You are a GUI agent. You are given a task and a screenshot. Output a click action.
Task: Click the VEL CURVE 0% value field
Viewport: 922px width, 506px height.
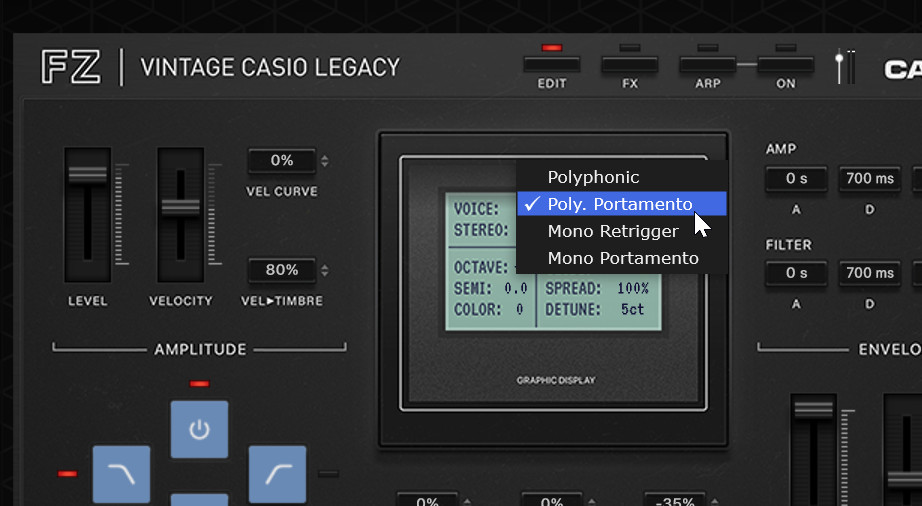[281, 161]
